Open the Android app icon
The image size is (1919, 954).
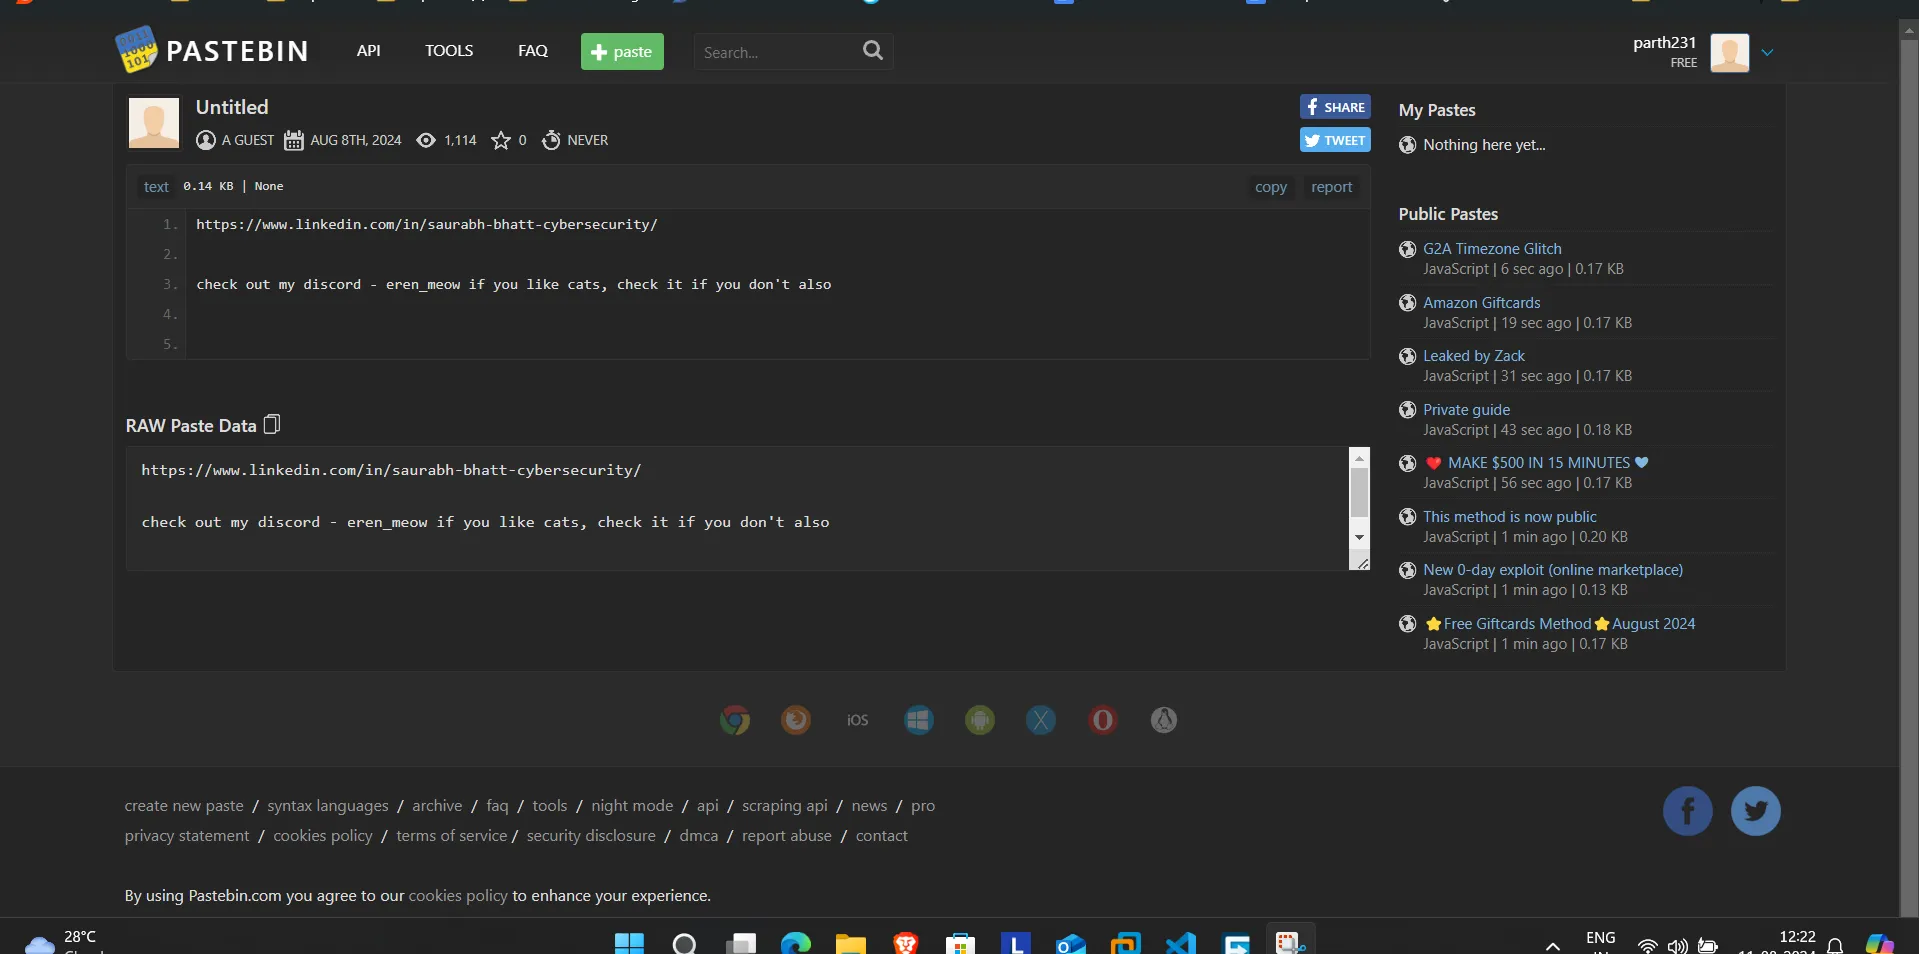point(980,720)
